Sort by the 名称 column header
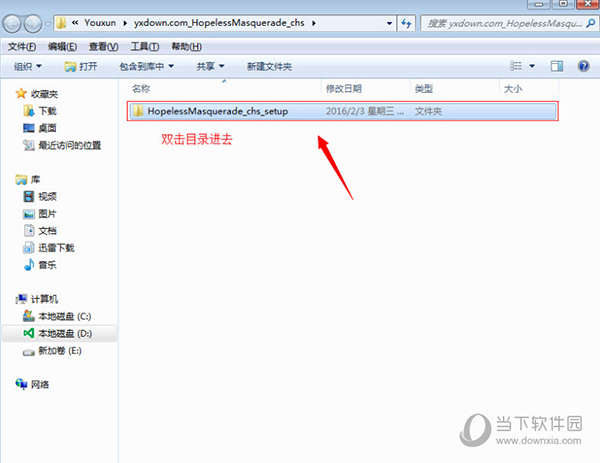 (x=141, y=89)
